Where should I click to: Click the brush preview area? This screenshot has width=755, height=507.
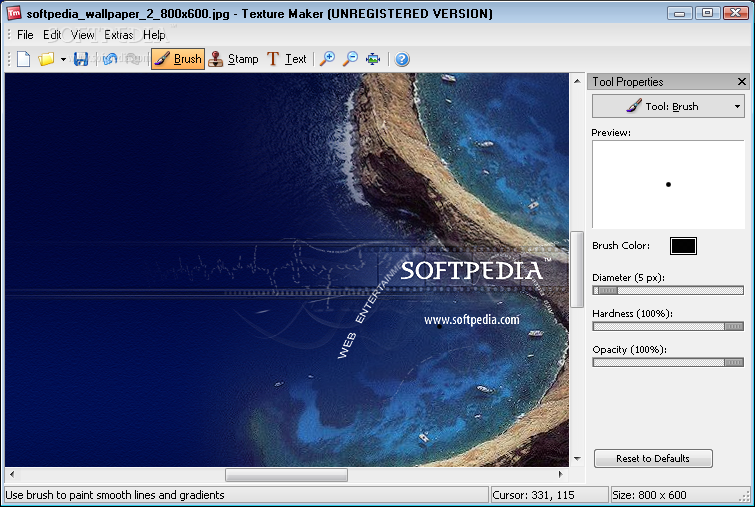(668, 184)
